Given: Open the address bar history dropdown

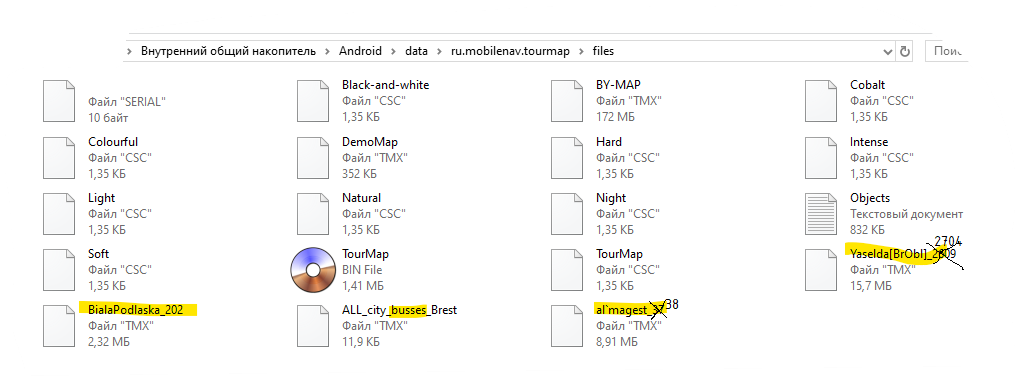Looking at the screenshot, I should tap(888, 51).
